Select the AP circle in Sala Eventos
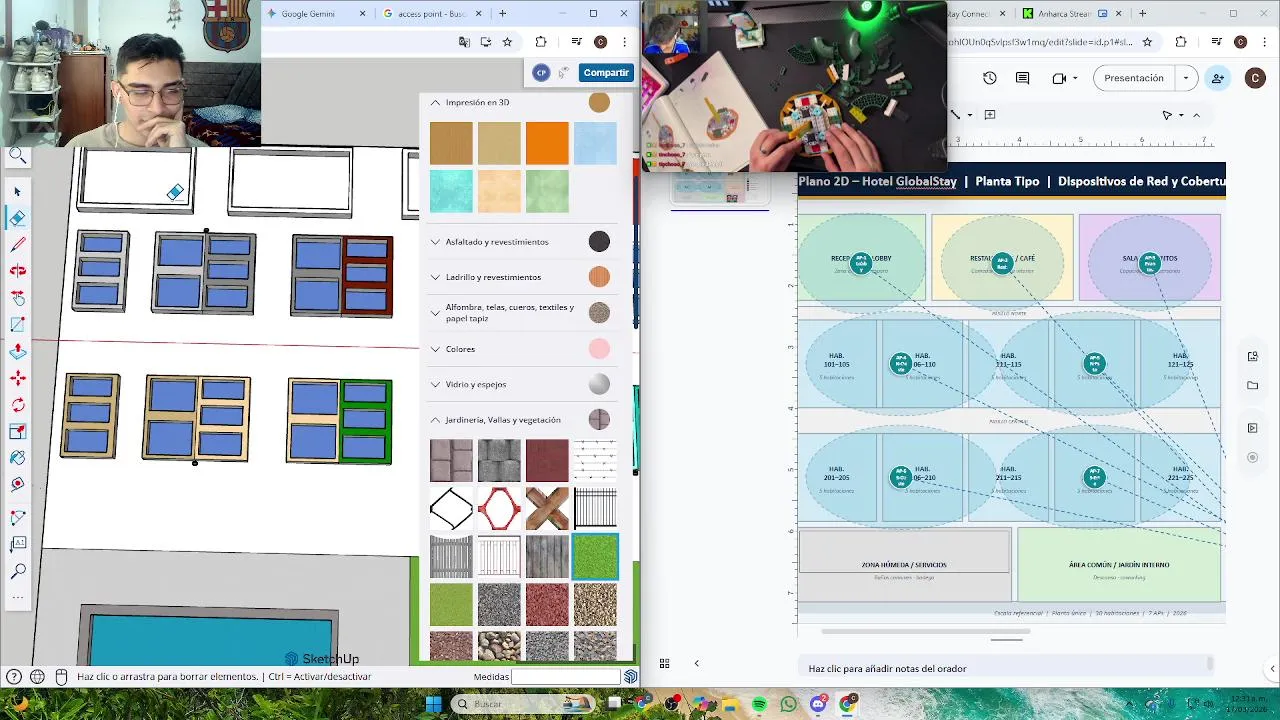Screen dimensions: 1280x720 tap(1150, 264)
